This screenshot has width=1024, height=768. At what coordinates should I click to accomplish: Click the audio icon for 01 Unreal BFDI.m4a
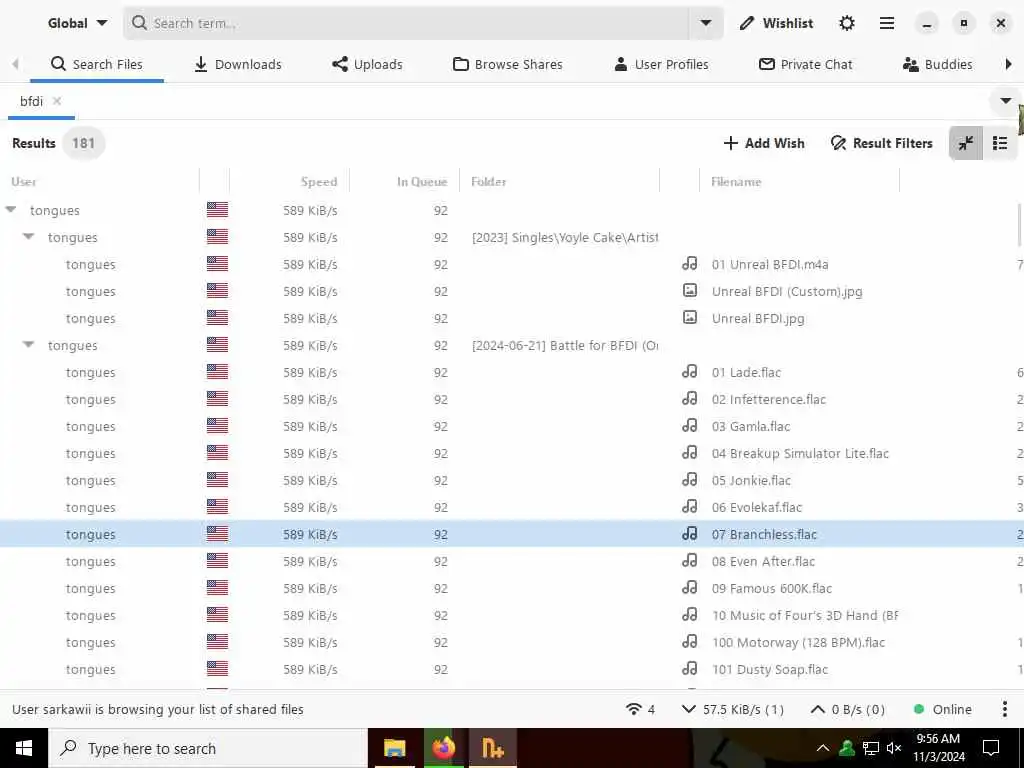tap(690, 263)
